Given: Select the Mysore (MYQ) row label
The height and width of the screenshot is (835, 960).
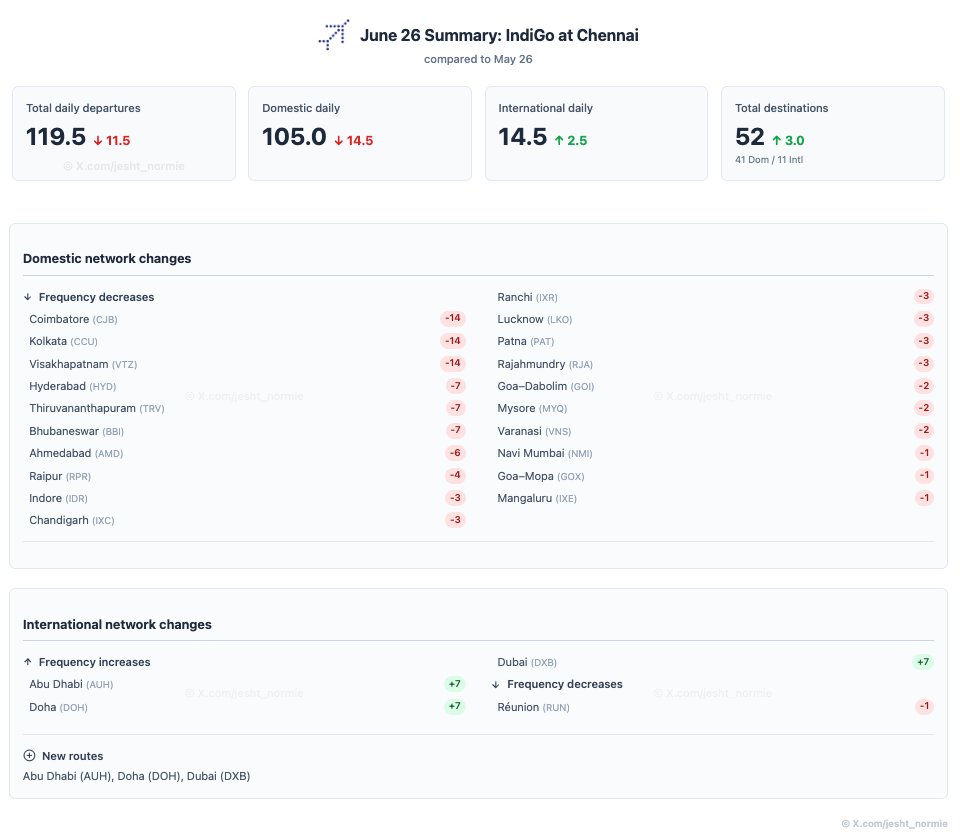Looking at the screenshot, I should (532, 408).
